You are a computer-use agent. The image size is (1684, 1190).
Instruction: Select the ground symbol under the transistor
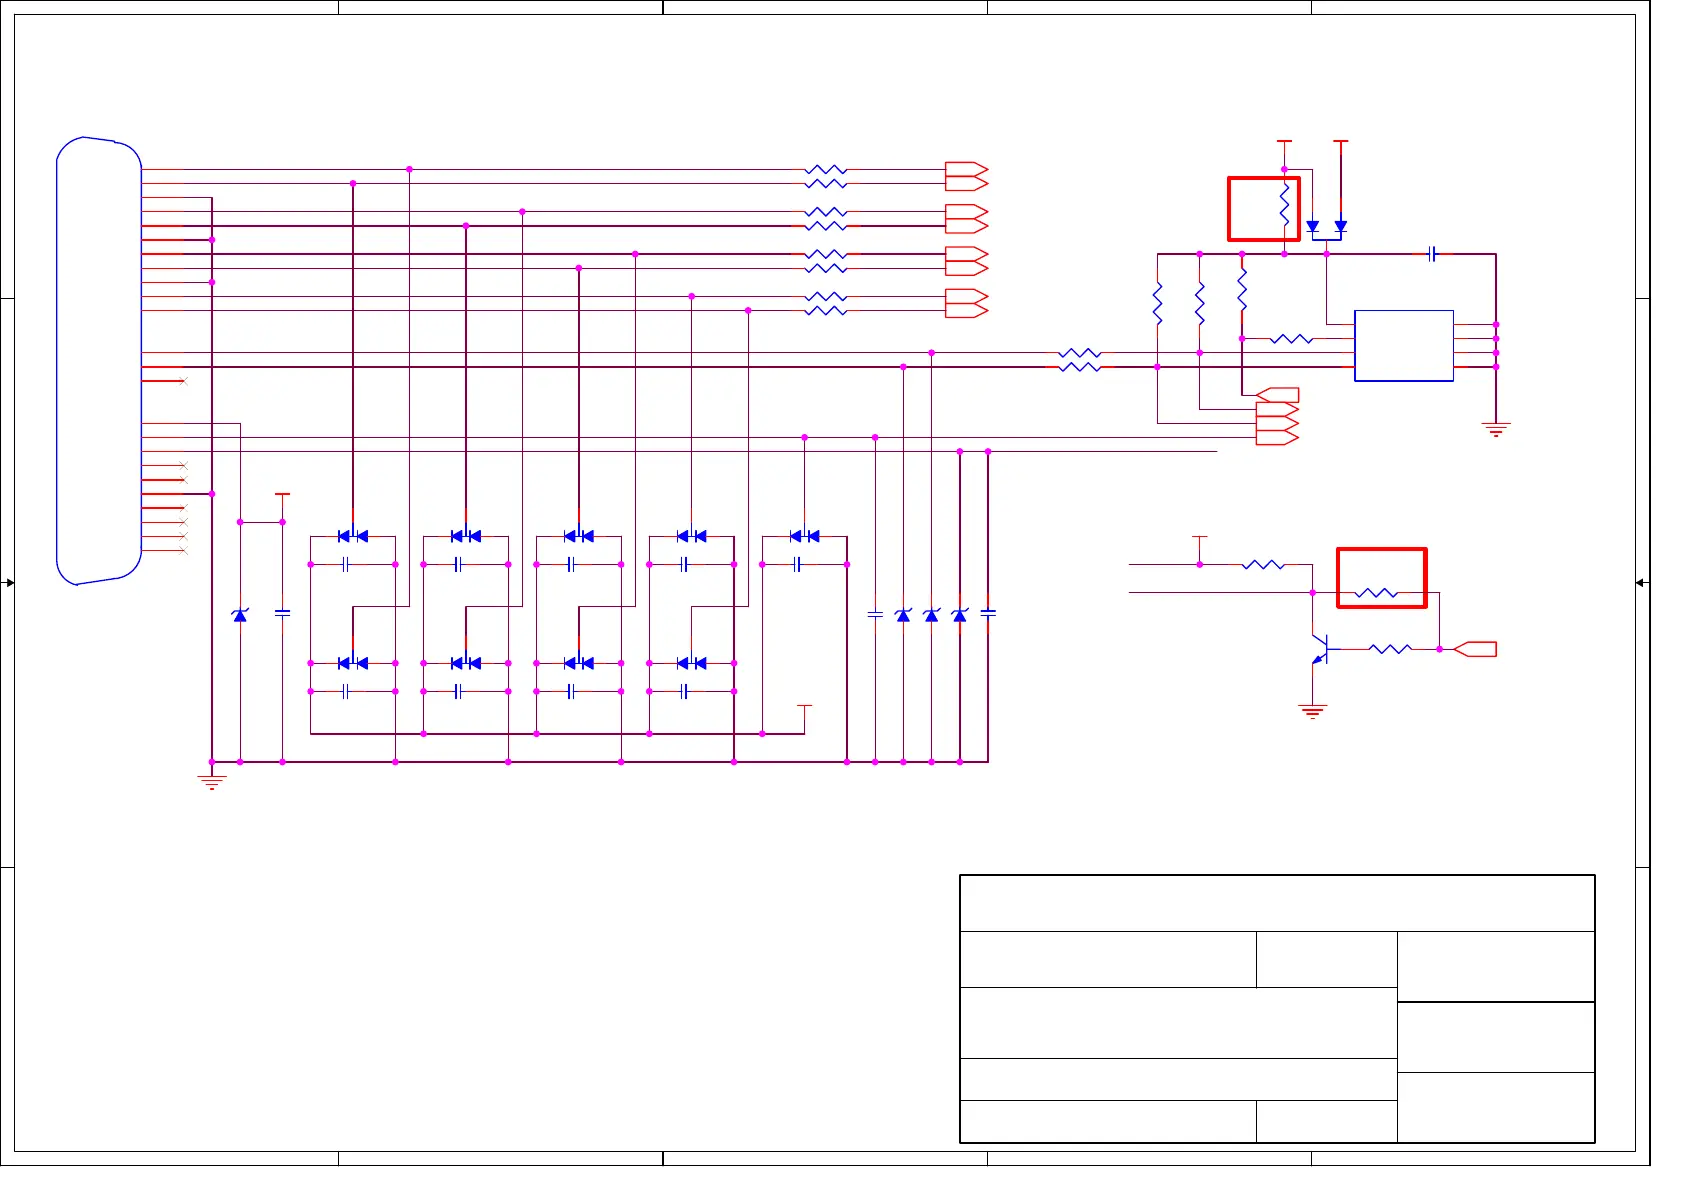[x=1312, y=712]
